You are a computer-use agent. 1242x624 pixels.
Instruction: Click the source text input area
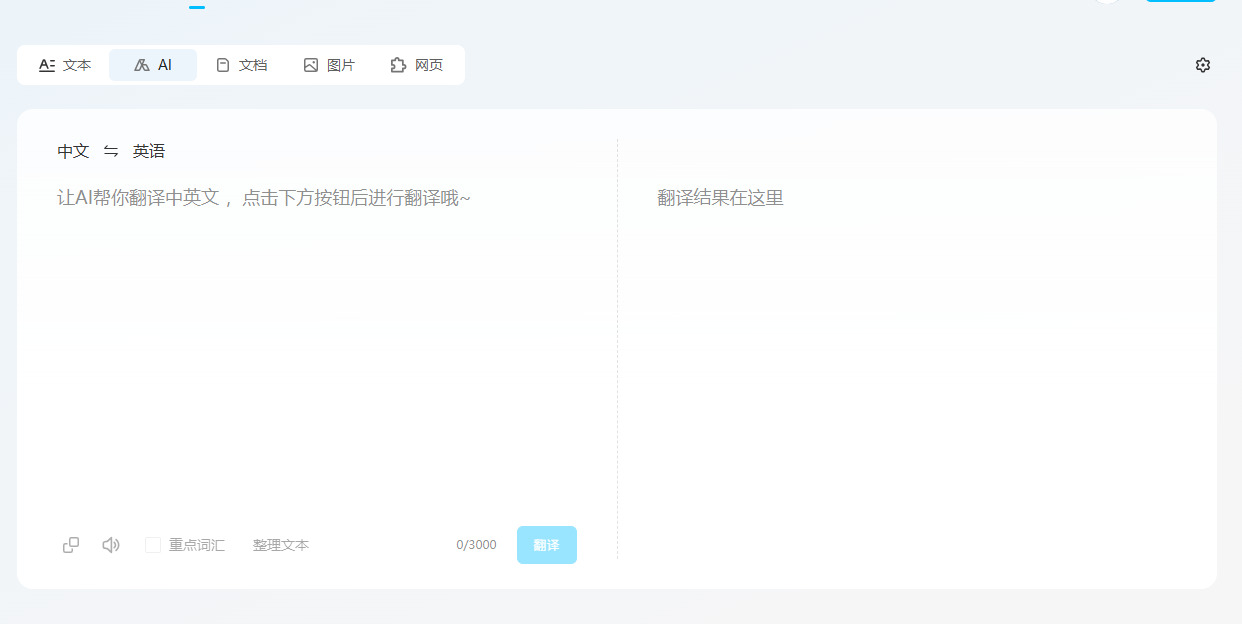point(317,345)
